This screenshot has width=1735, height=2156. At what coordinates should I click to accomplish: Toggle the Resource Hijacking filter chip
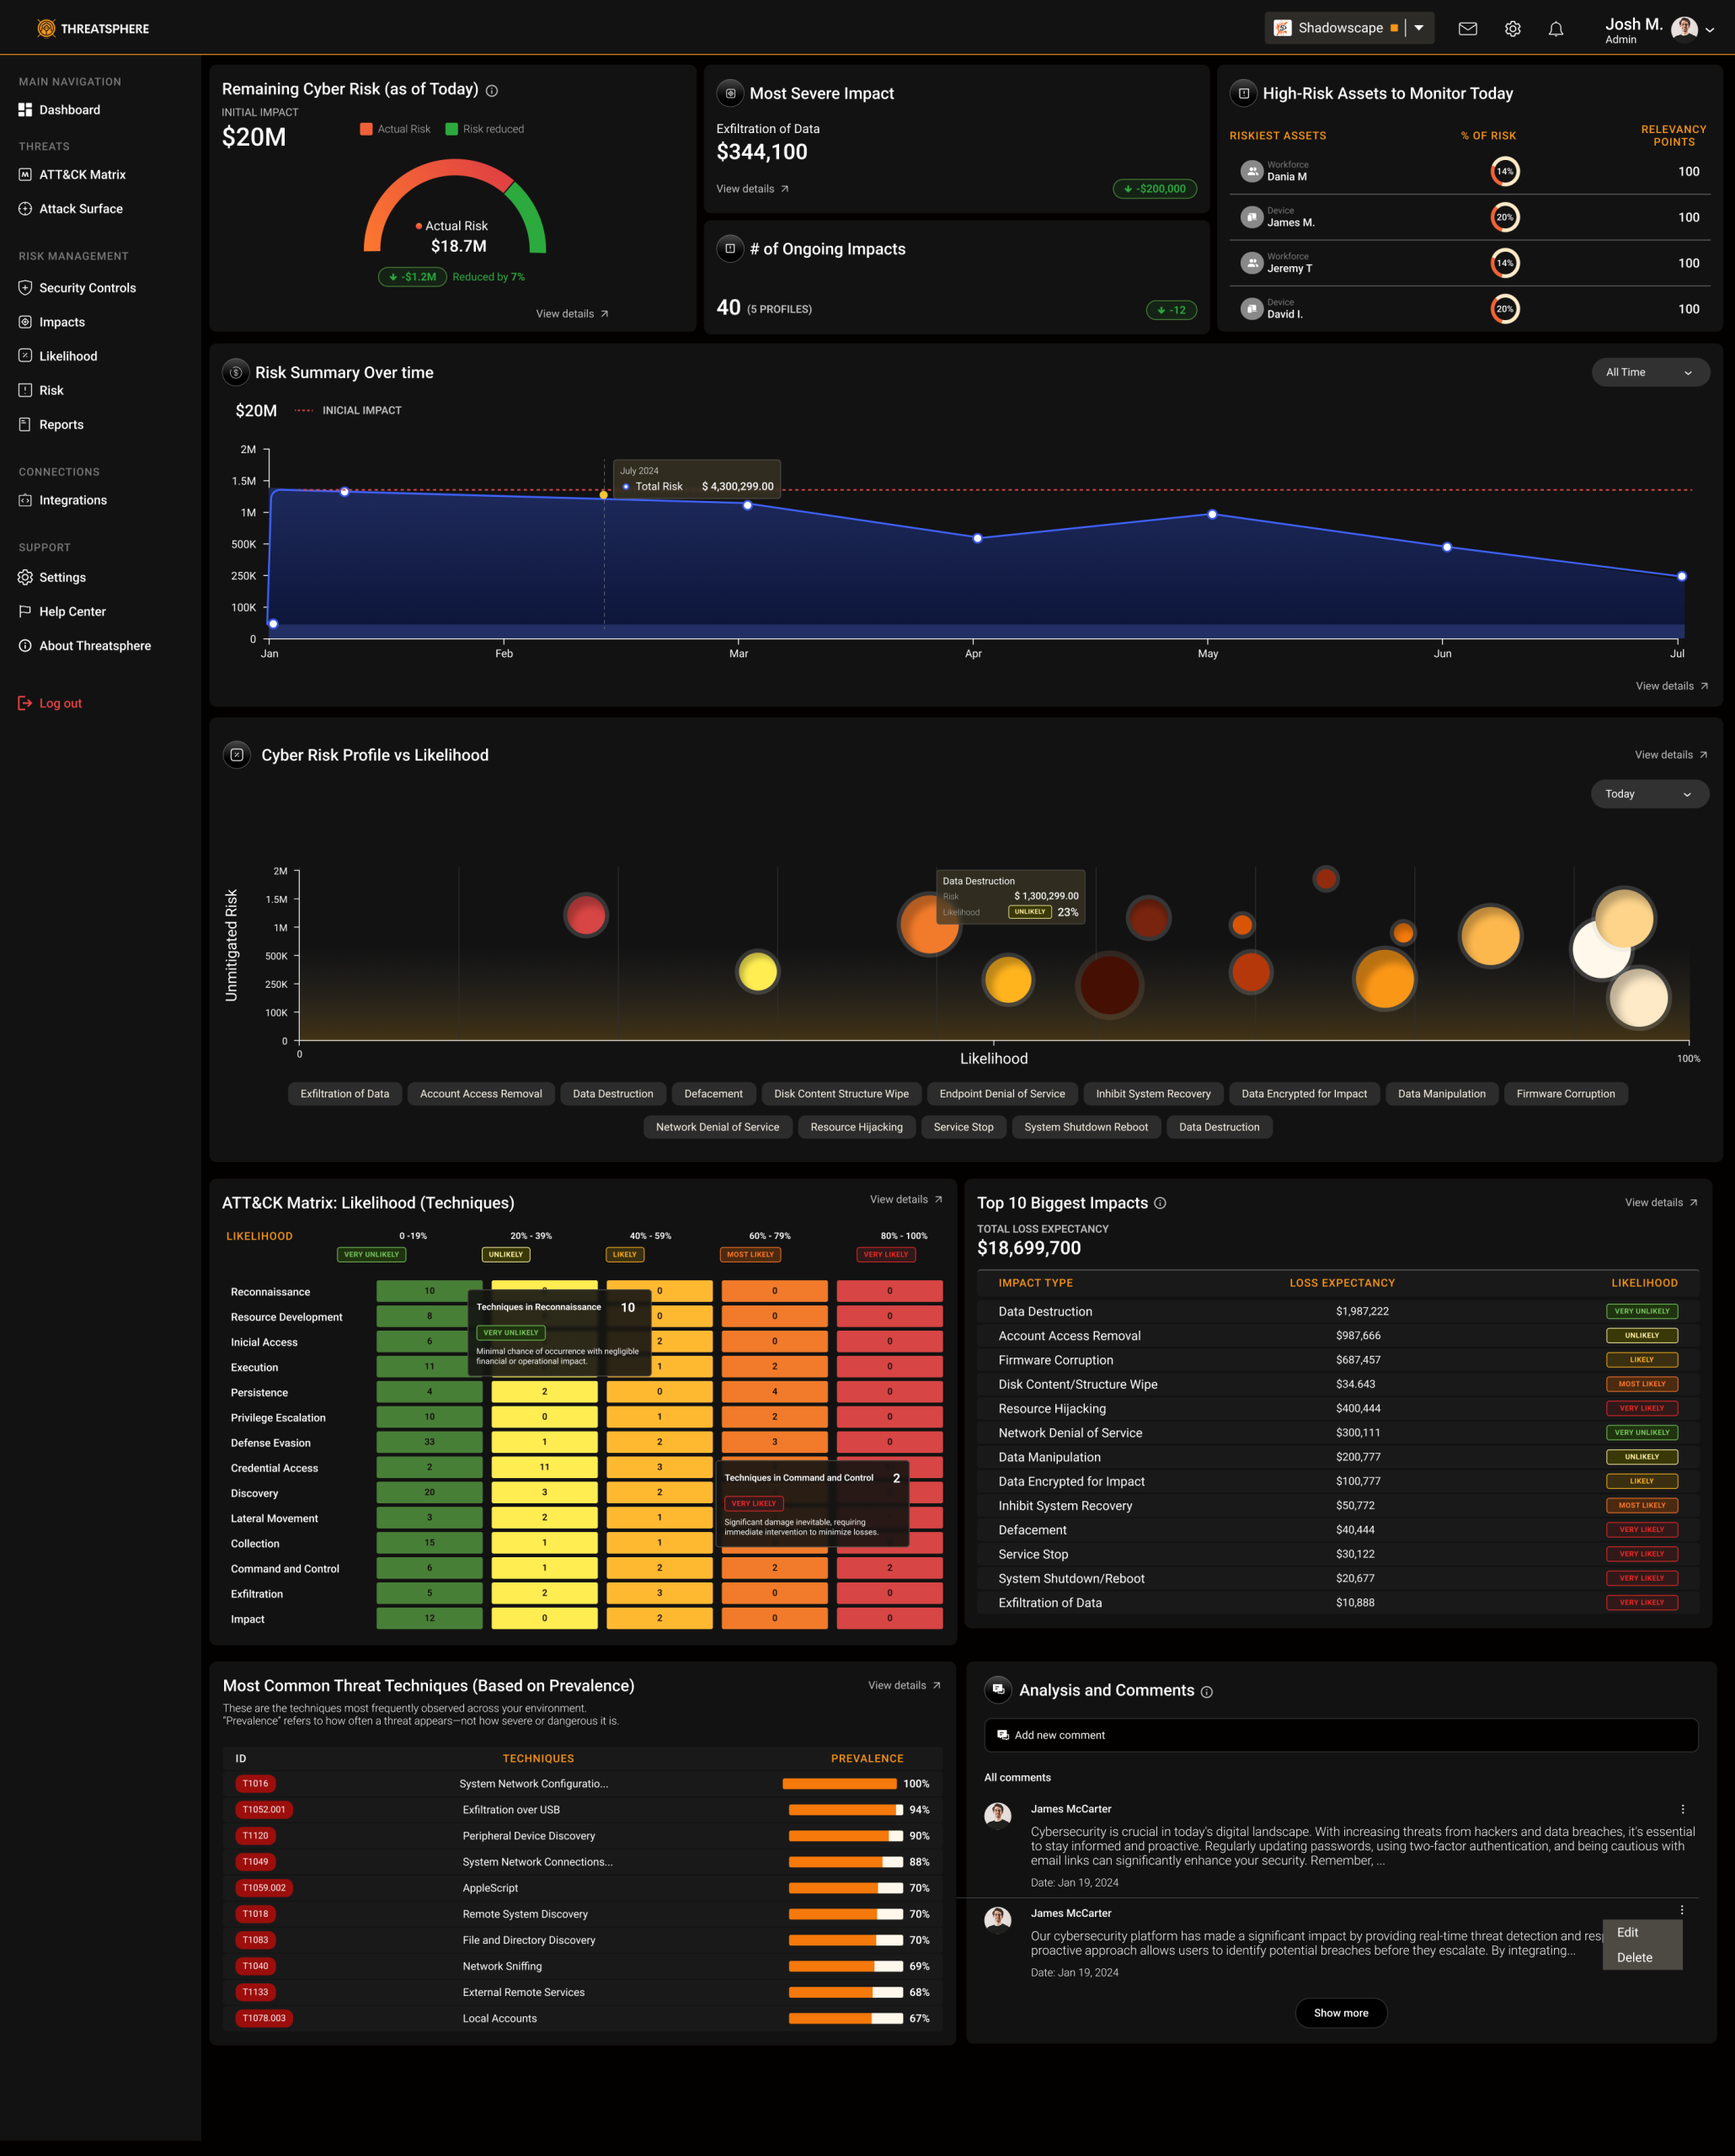click(856, 1127)
